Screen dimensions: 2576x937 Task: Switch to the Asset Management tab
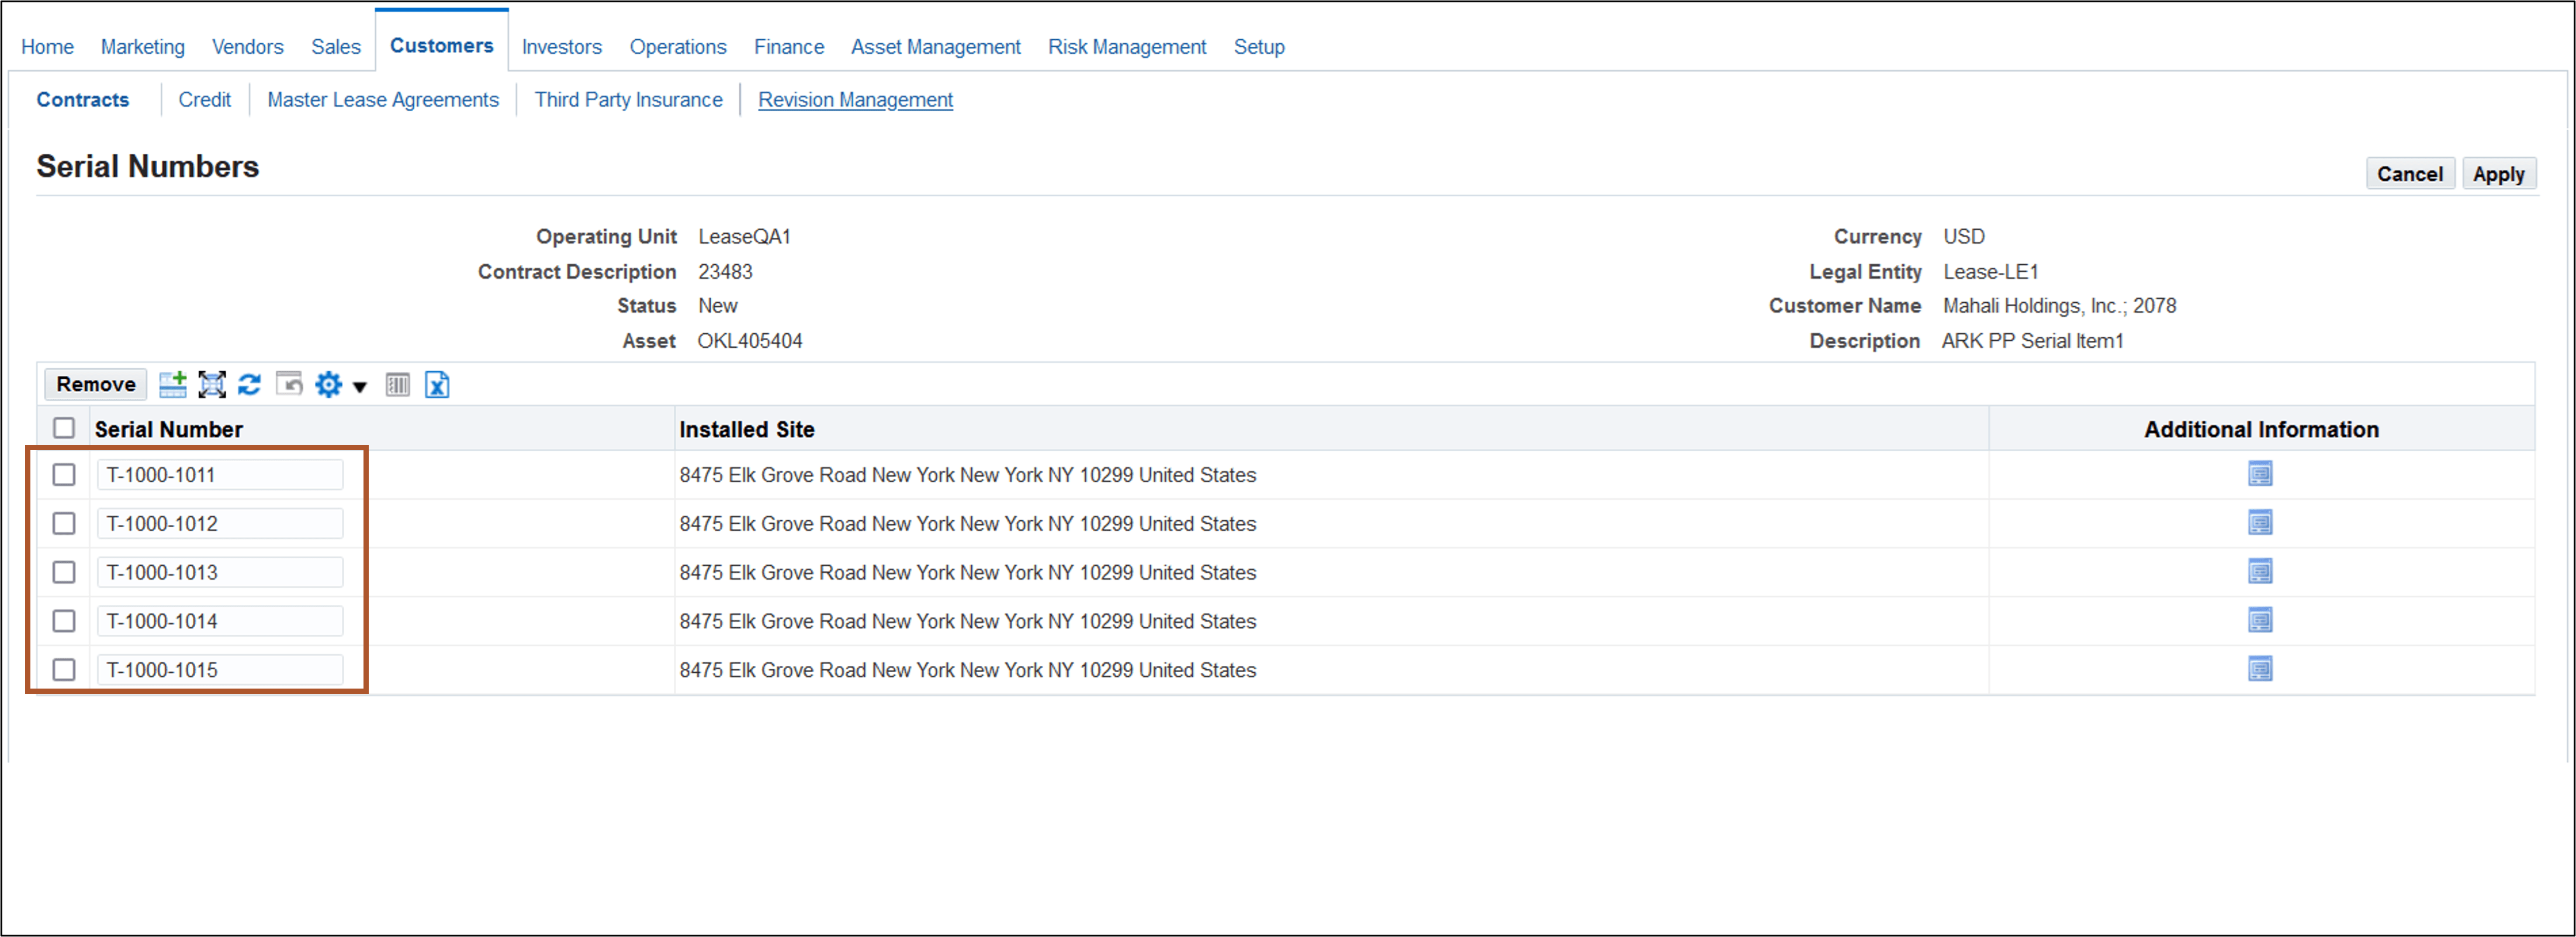[x=935, y=47]
